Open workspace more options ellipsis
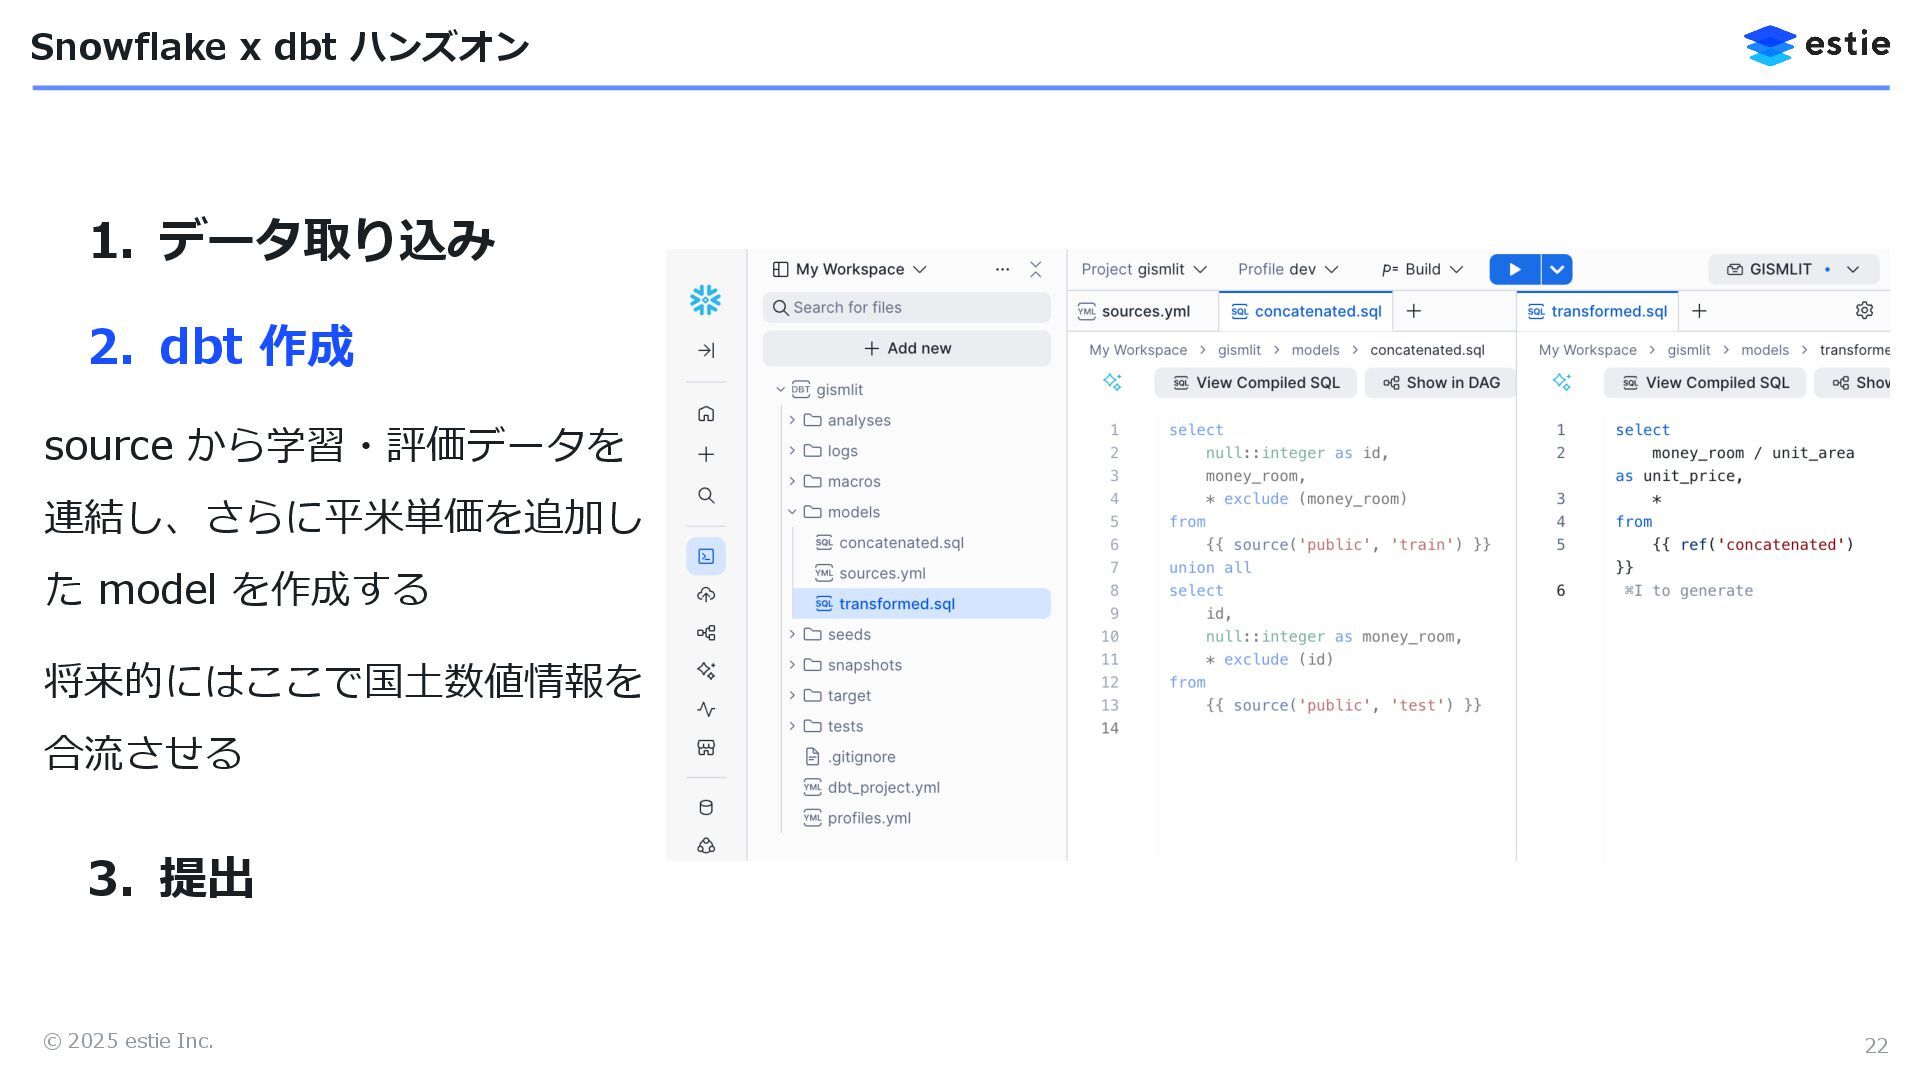The height and width of the screenshot is (1080, 1920). tap(1002, 270)
